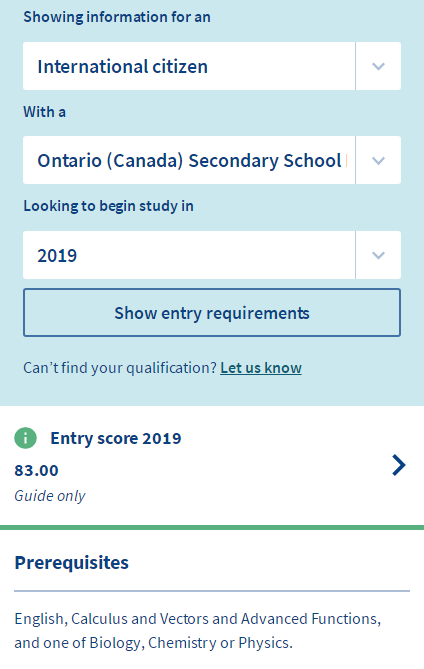This screenshot has height=669, width=424.
Task: Click the With a label
Action: [45, 112]
